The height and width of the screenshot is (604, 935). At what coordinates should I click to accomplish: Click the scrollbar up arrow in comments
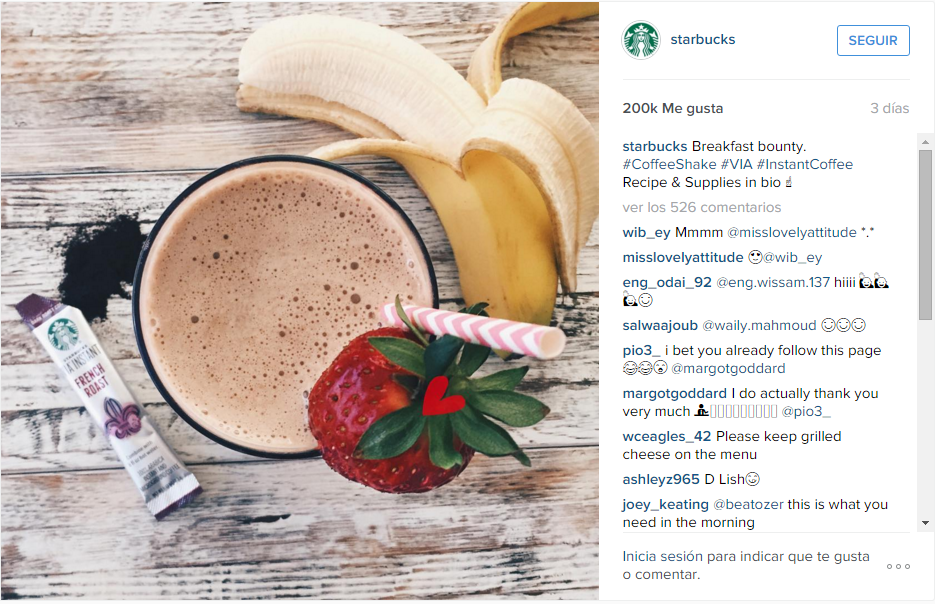click(x=925, y=142)
